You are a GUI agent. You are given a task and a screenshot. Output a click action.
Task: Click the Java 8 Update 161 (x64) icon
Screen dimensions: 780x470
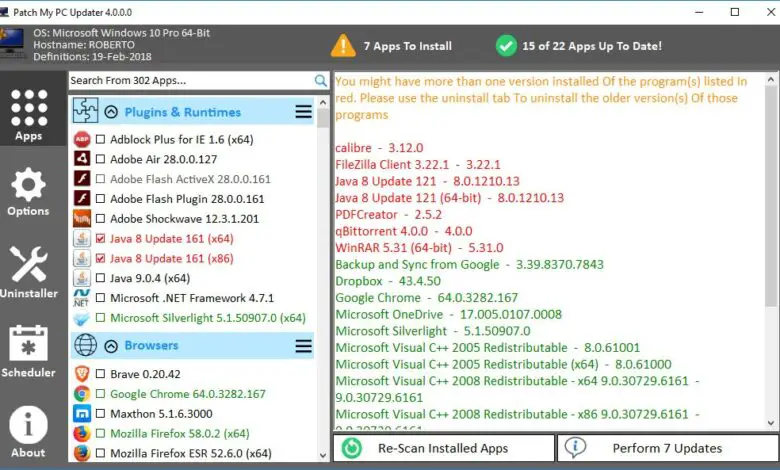point(82,238)
